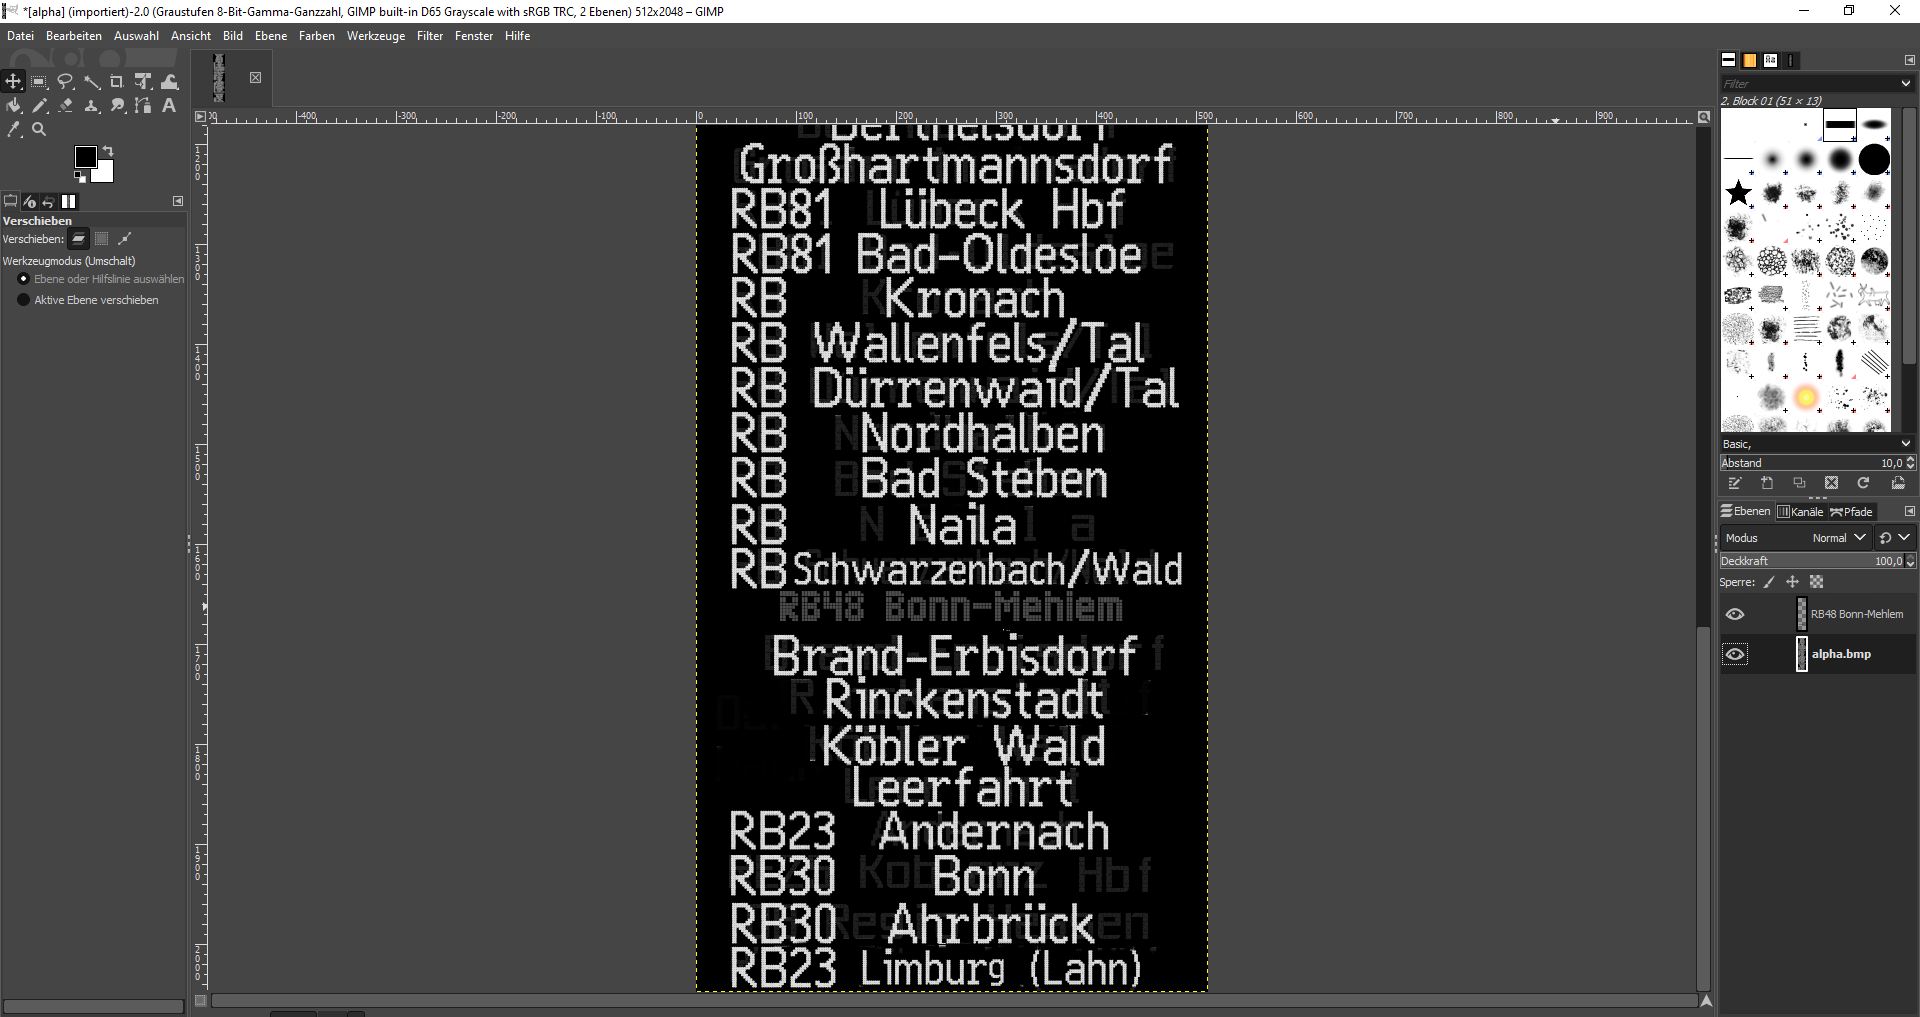Switch to the Kanäle tab

[x=1800, y=512]
